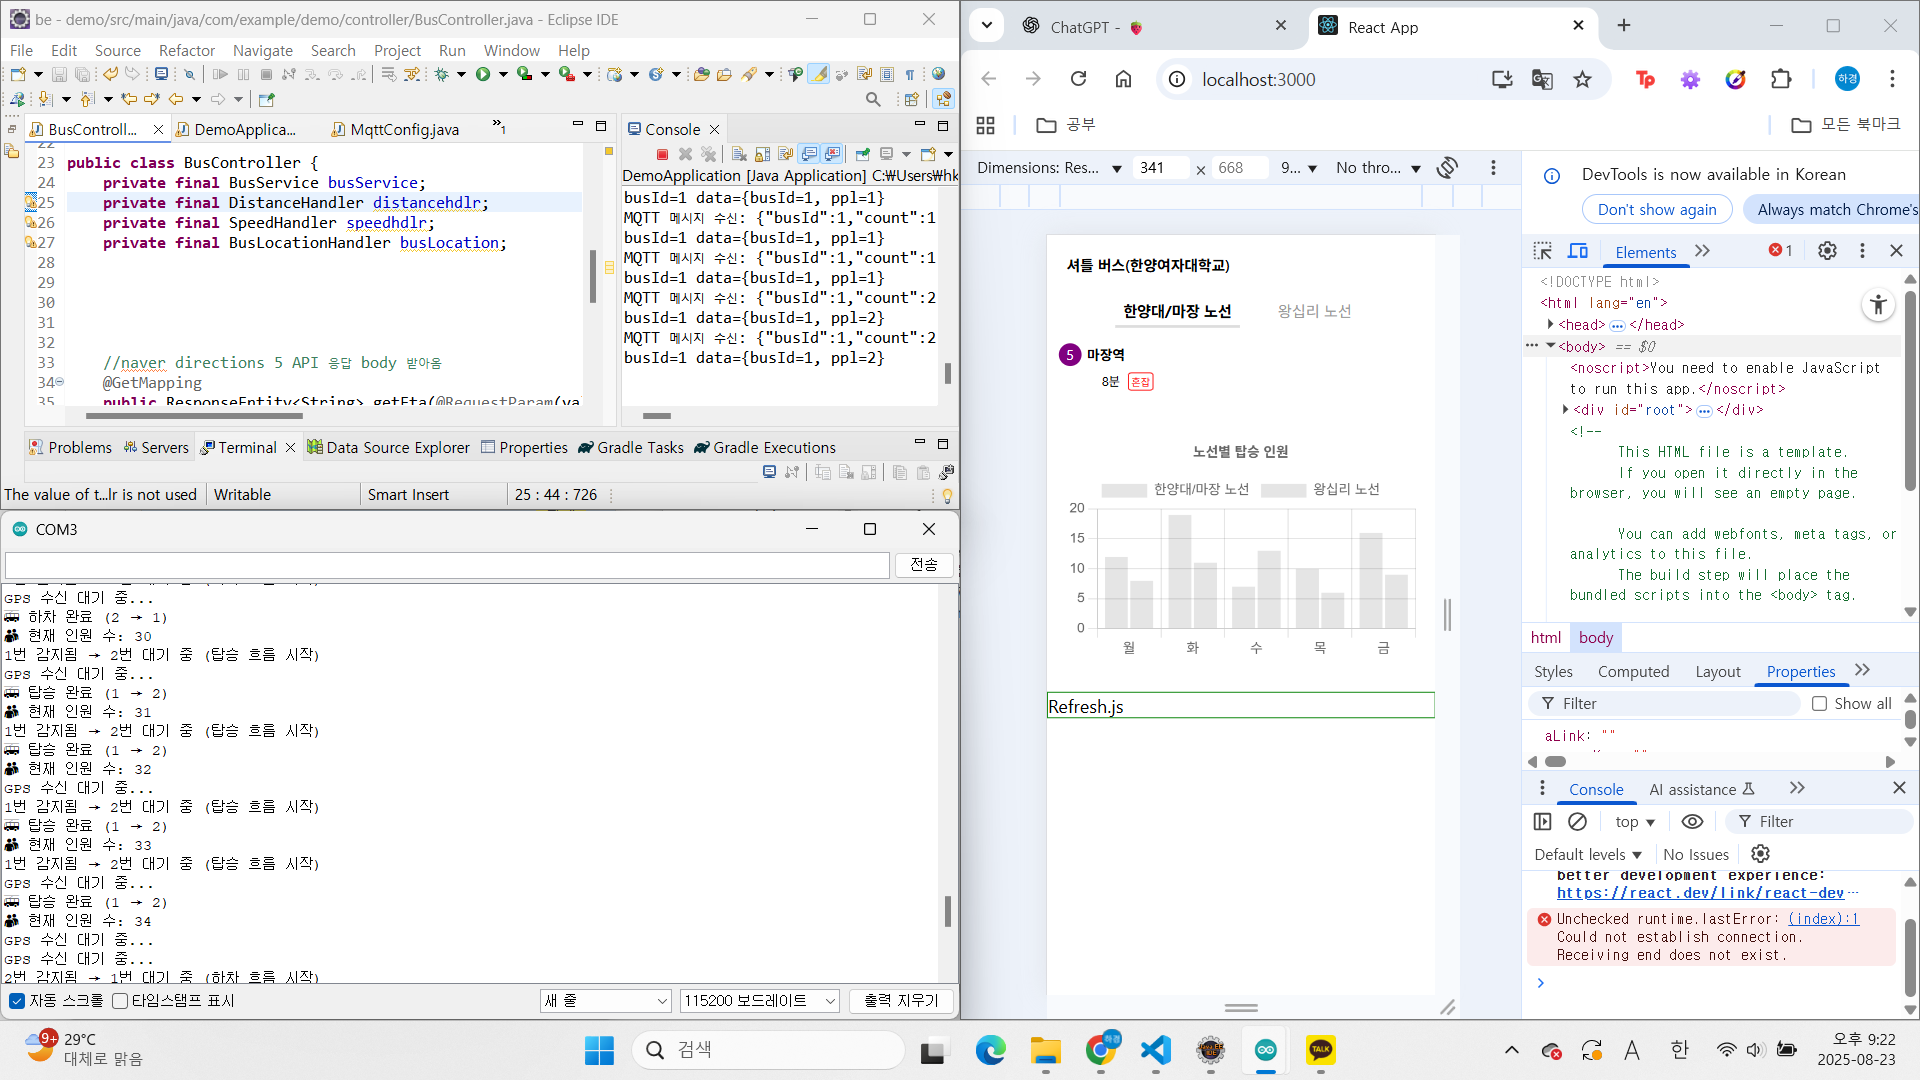Switch to the 왕십리 노선 tab
1920x1080 pixels.
click(1314, 312)
